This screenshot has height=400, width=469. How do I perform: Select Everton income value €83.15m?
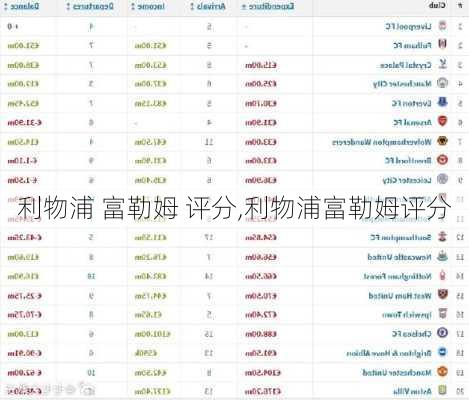[x=150, y=104]
